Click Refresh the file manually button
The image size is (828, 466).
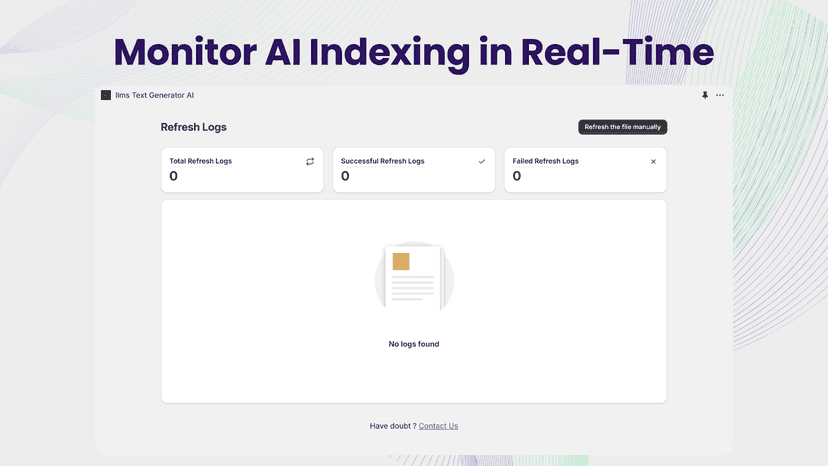(x=623, y=127)
